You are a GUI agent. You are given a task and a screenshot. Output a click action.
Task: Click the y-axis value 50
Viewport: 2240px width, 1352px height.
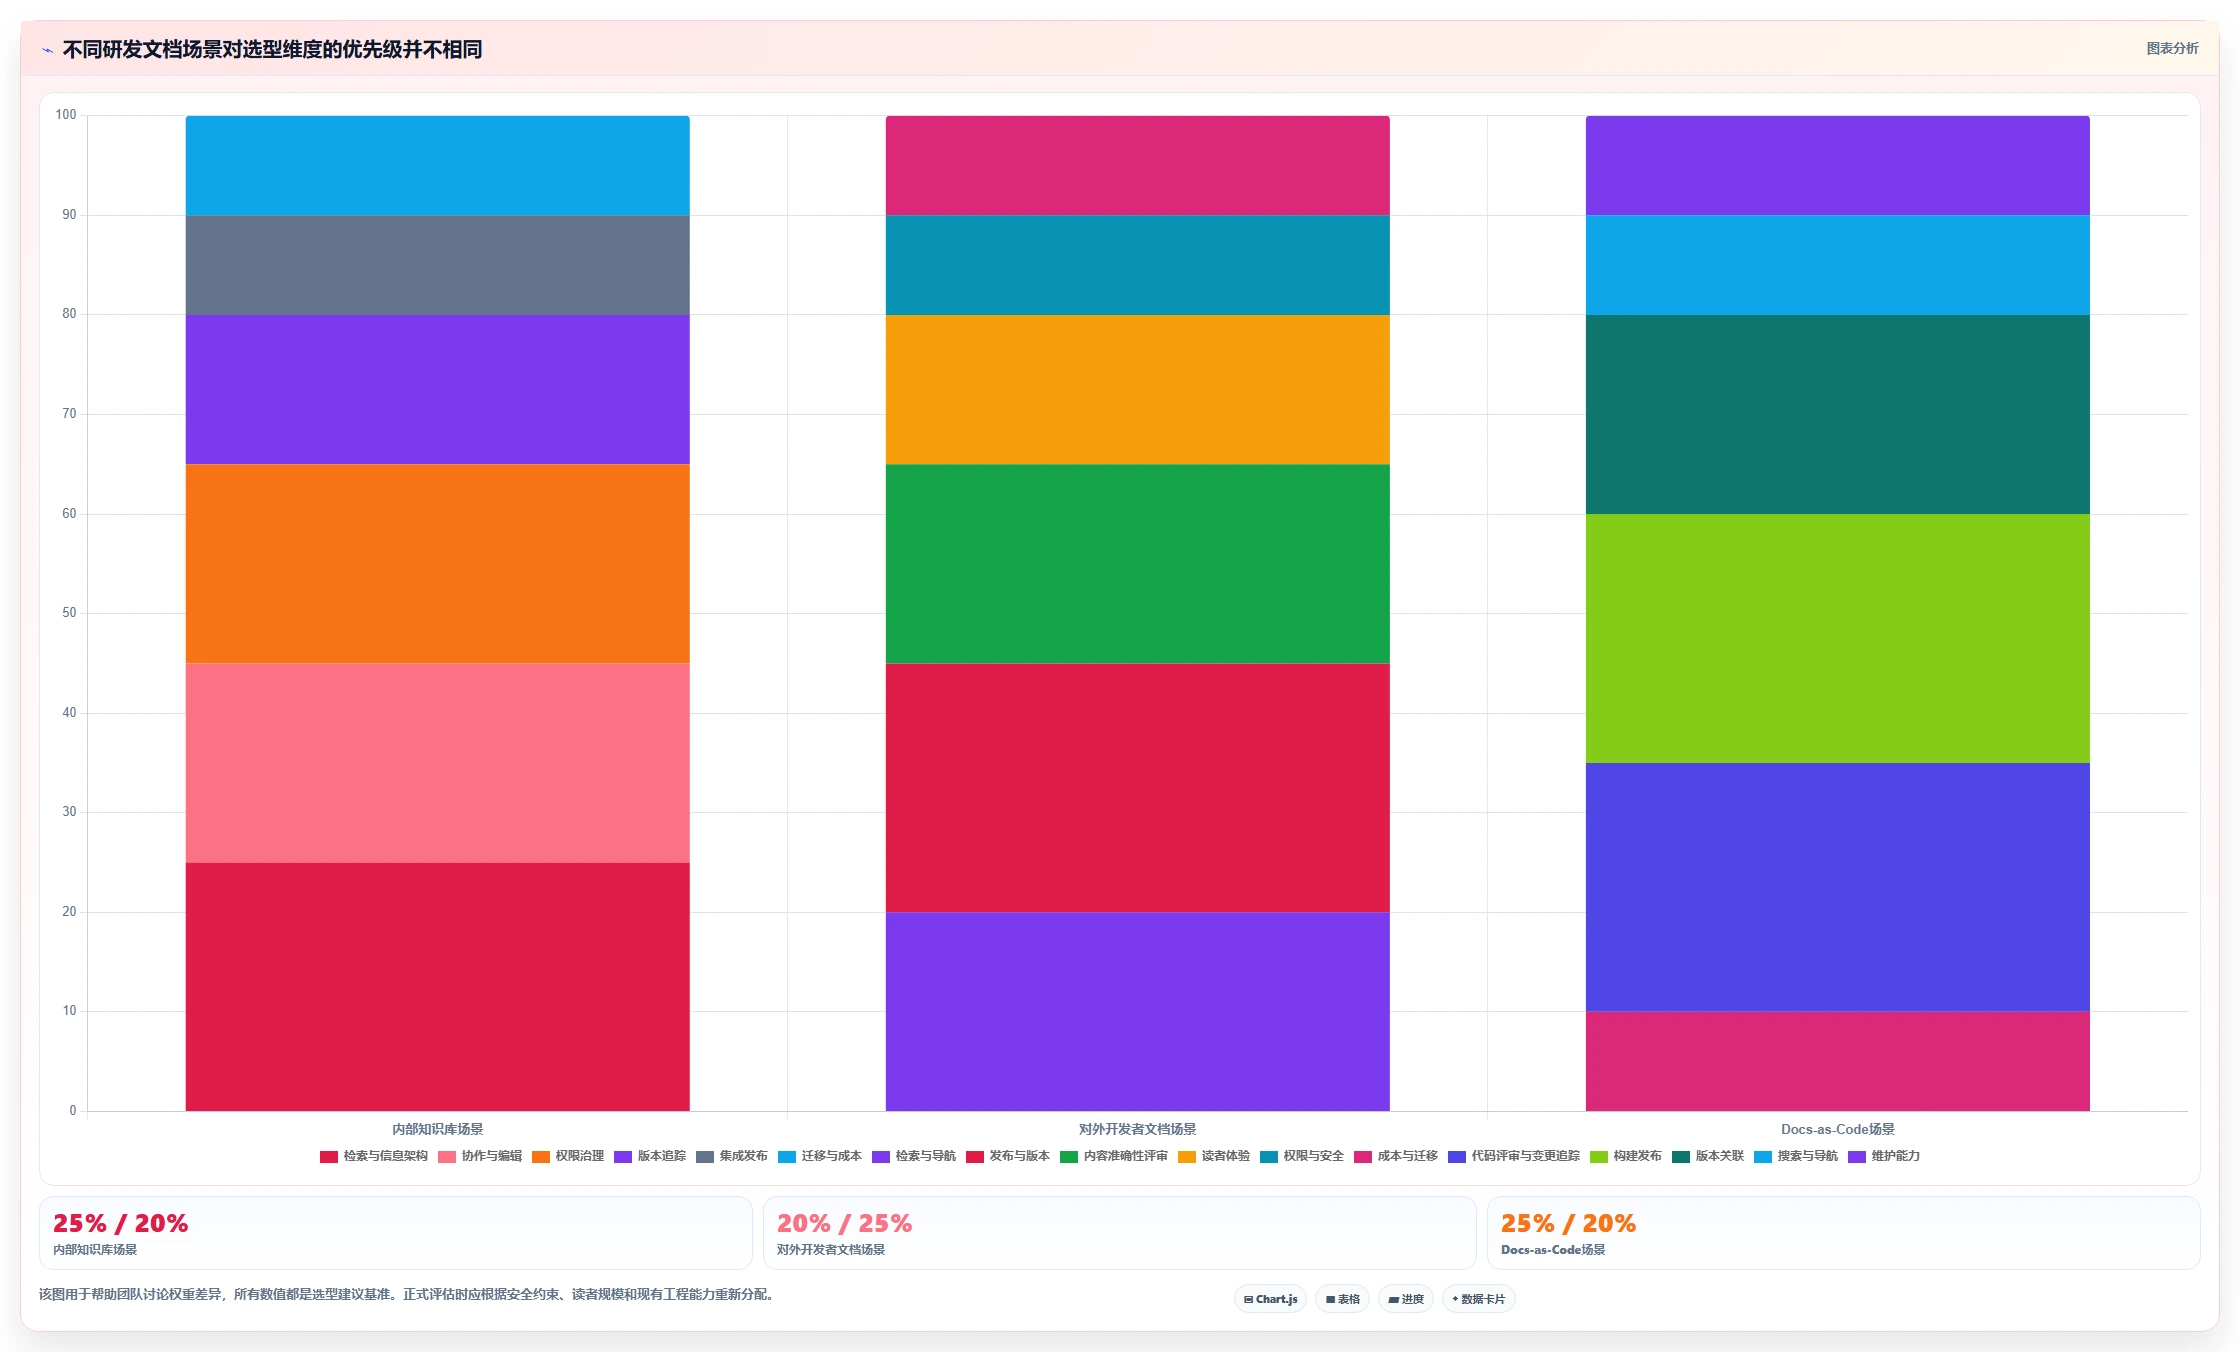(69, 613)
